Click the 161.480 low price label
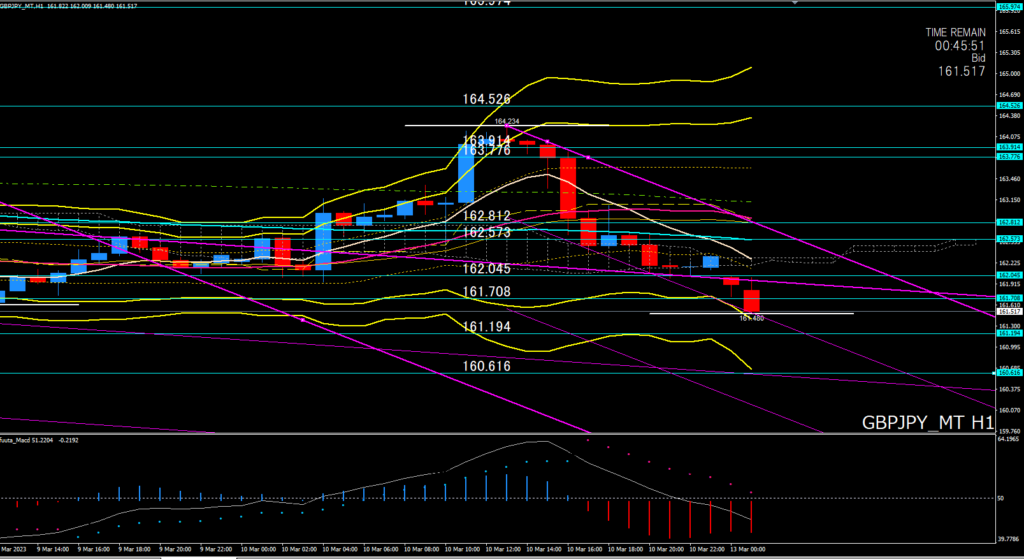 [751, 319]
